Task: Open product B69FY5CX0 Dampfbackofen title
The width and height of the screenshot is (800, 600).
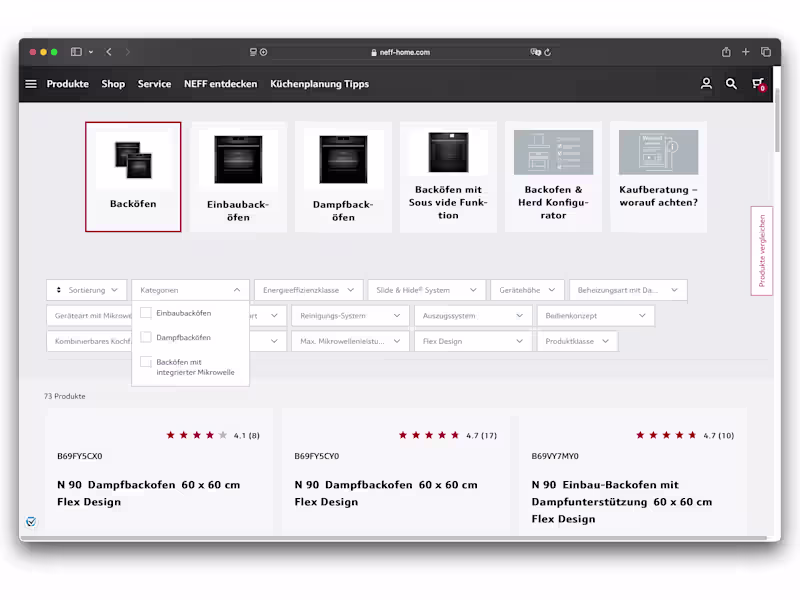Action: 148,493
